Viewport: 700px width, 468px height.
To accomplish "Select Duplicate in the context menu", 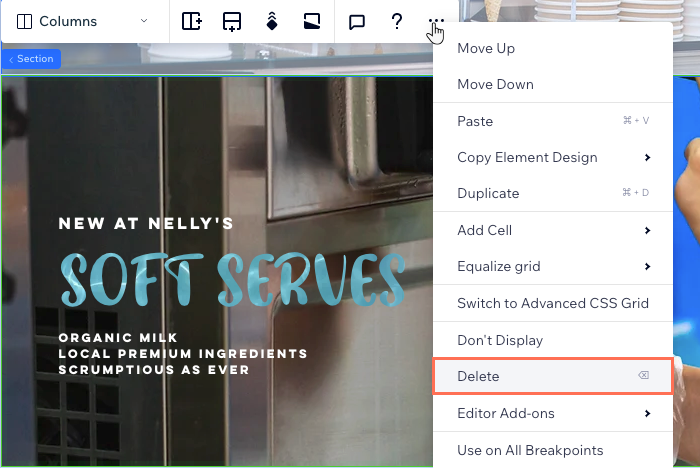I will pos(553,193).
